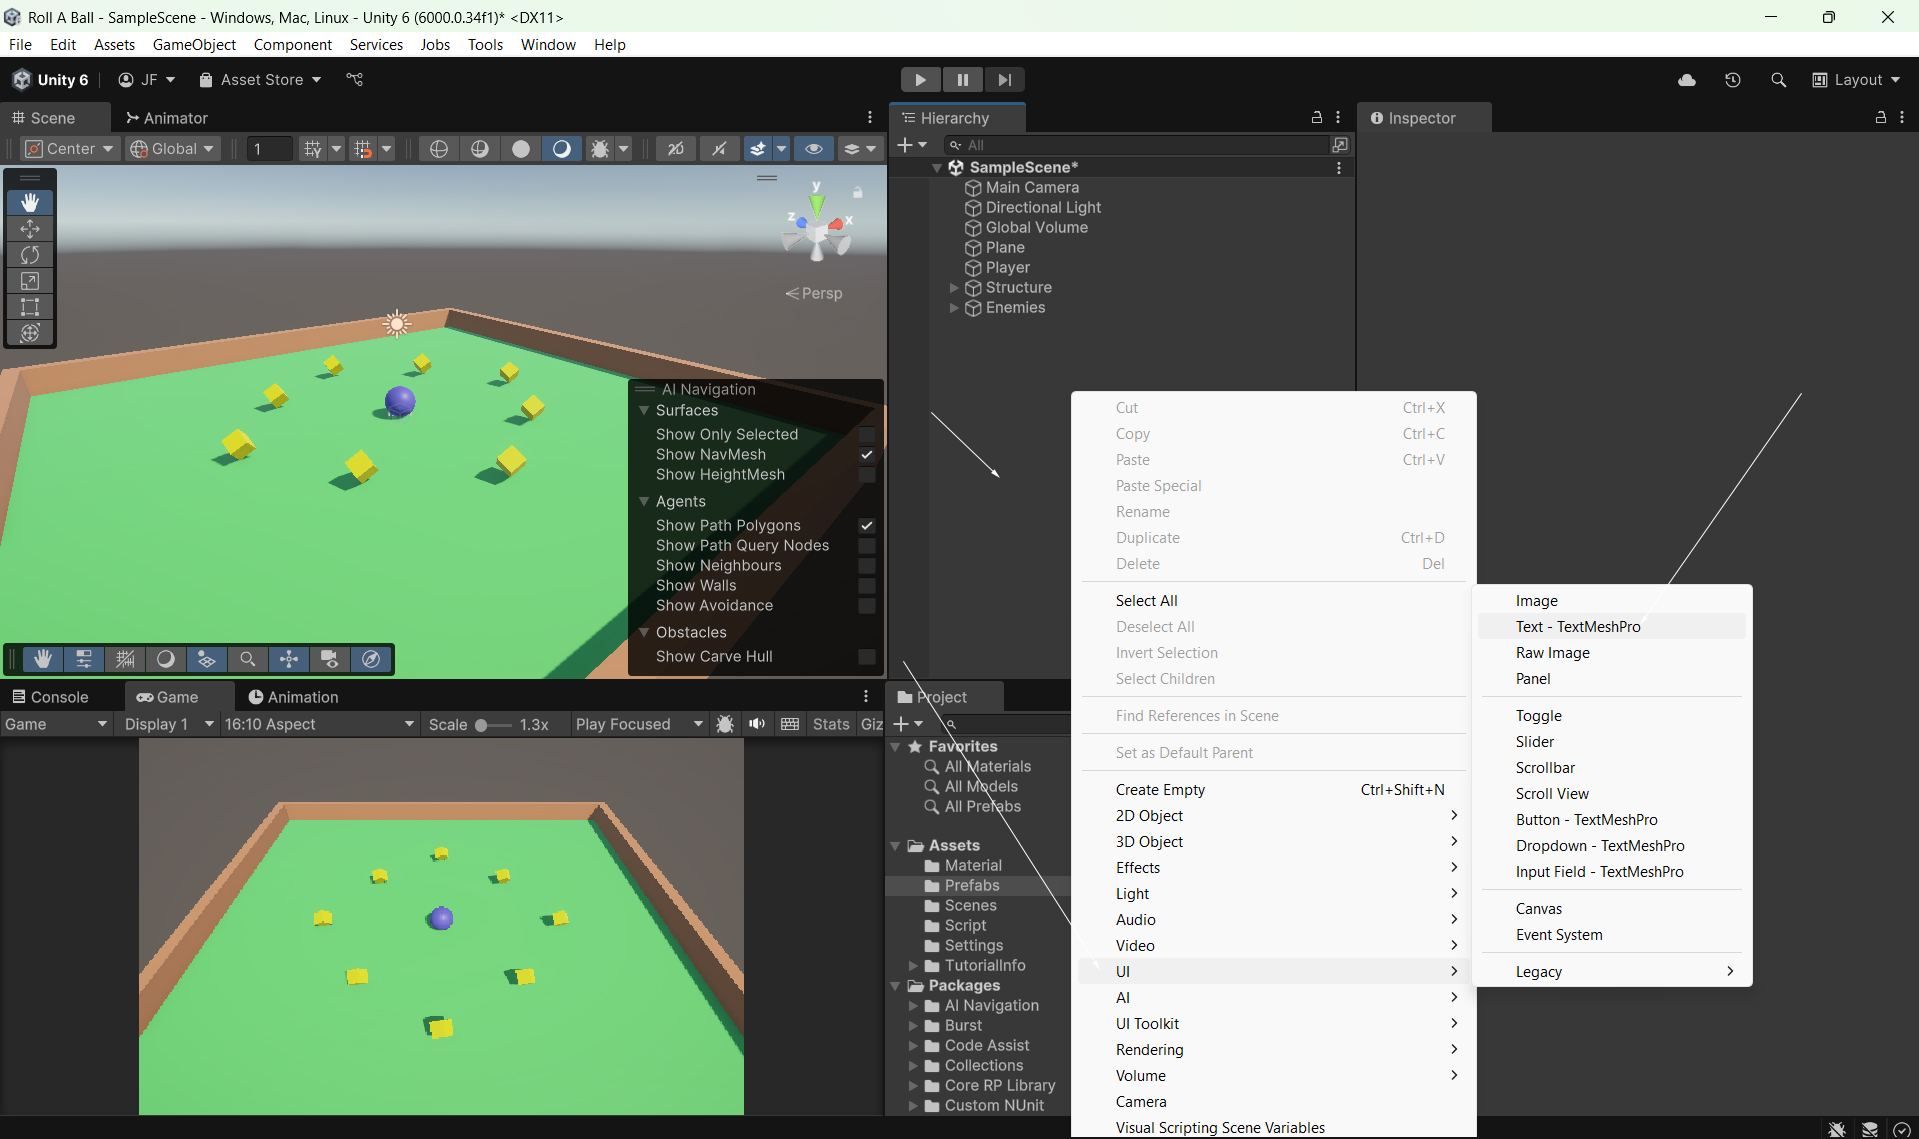
Task: Click the Stats button in Game view
Action: click(x=830, y=724)
